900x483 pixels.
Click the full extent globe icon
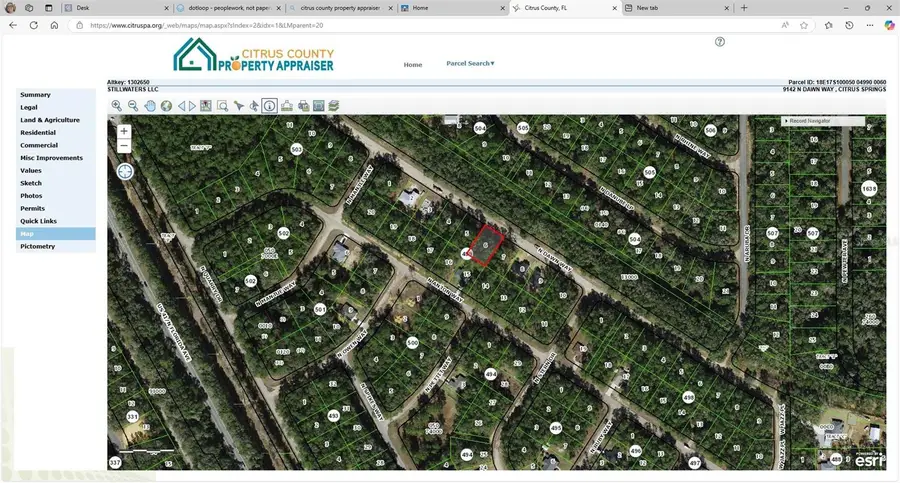(x=166, y=105)
